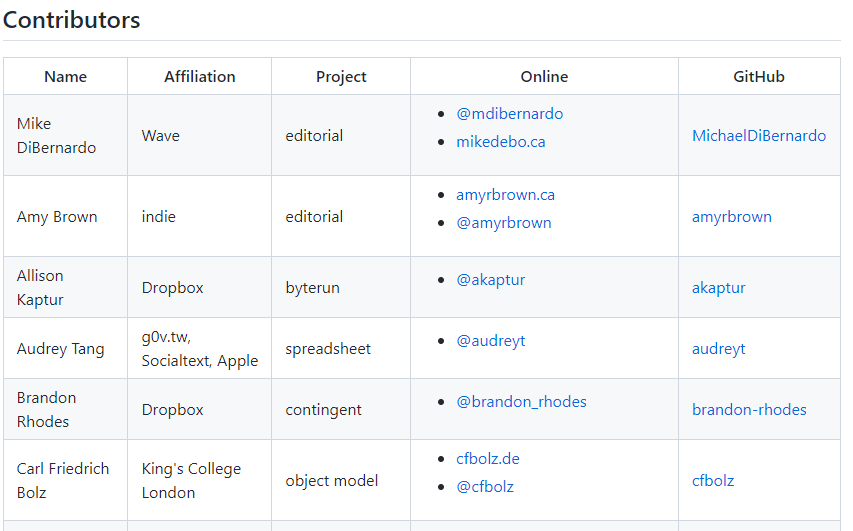
Task: Open the @audreyt Twitter link
Action: click(491, 341)
